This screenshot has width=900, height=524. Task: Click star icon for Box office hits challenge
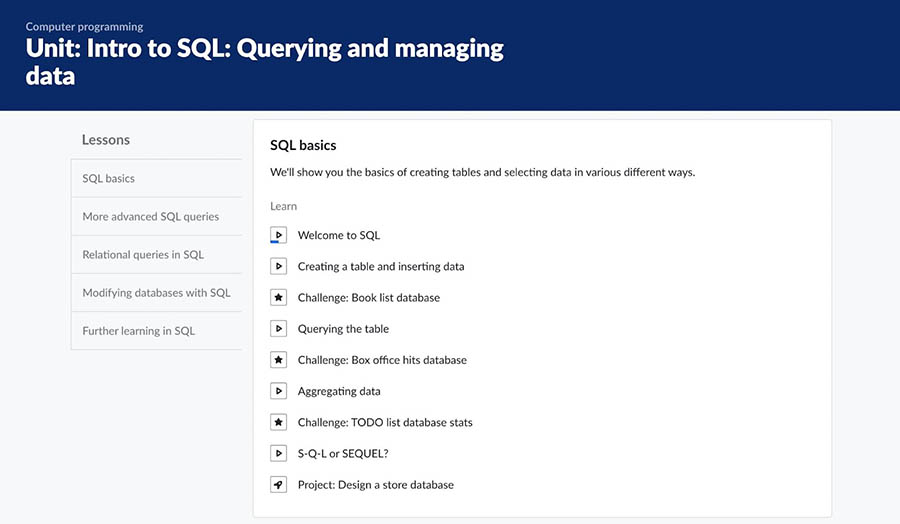[279, 359]
